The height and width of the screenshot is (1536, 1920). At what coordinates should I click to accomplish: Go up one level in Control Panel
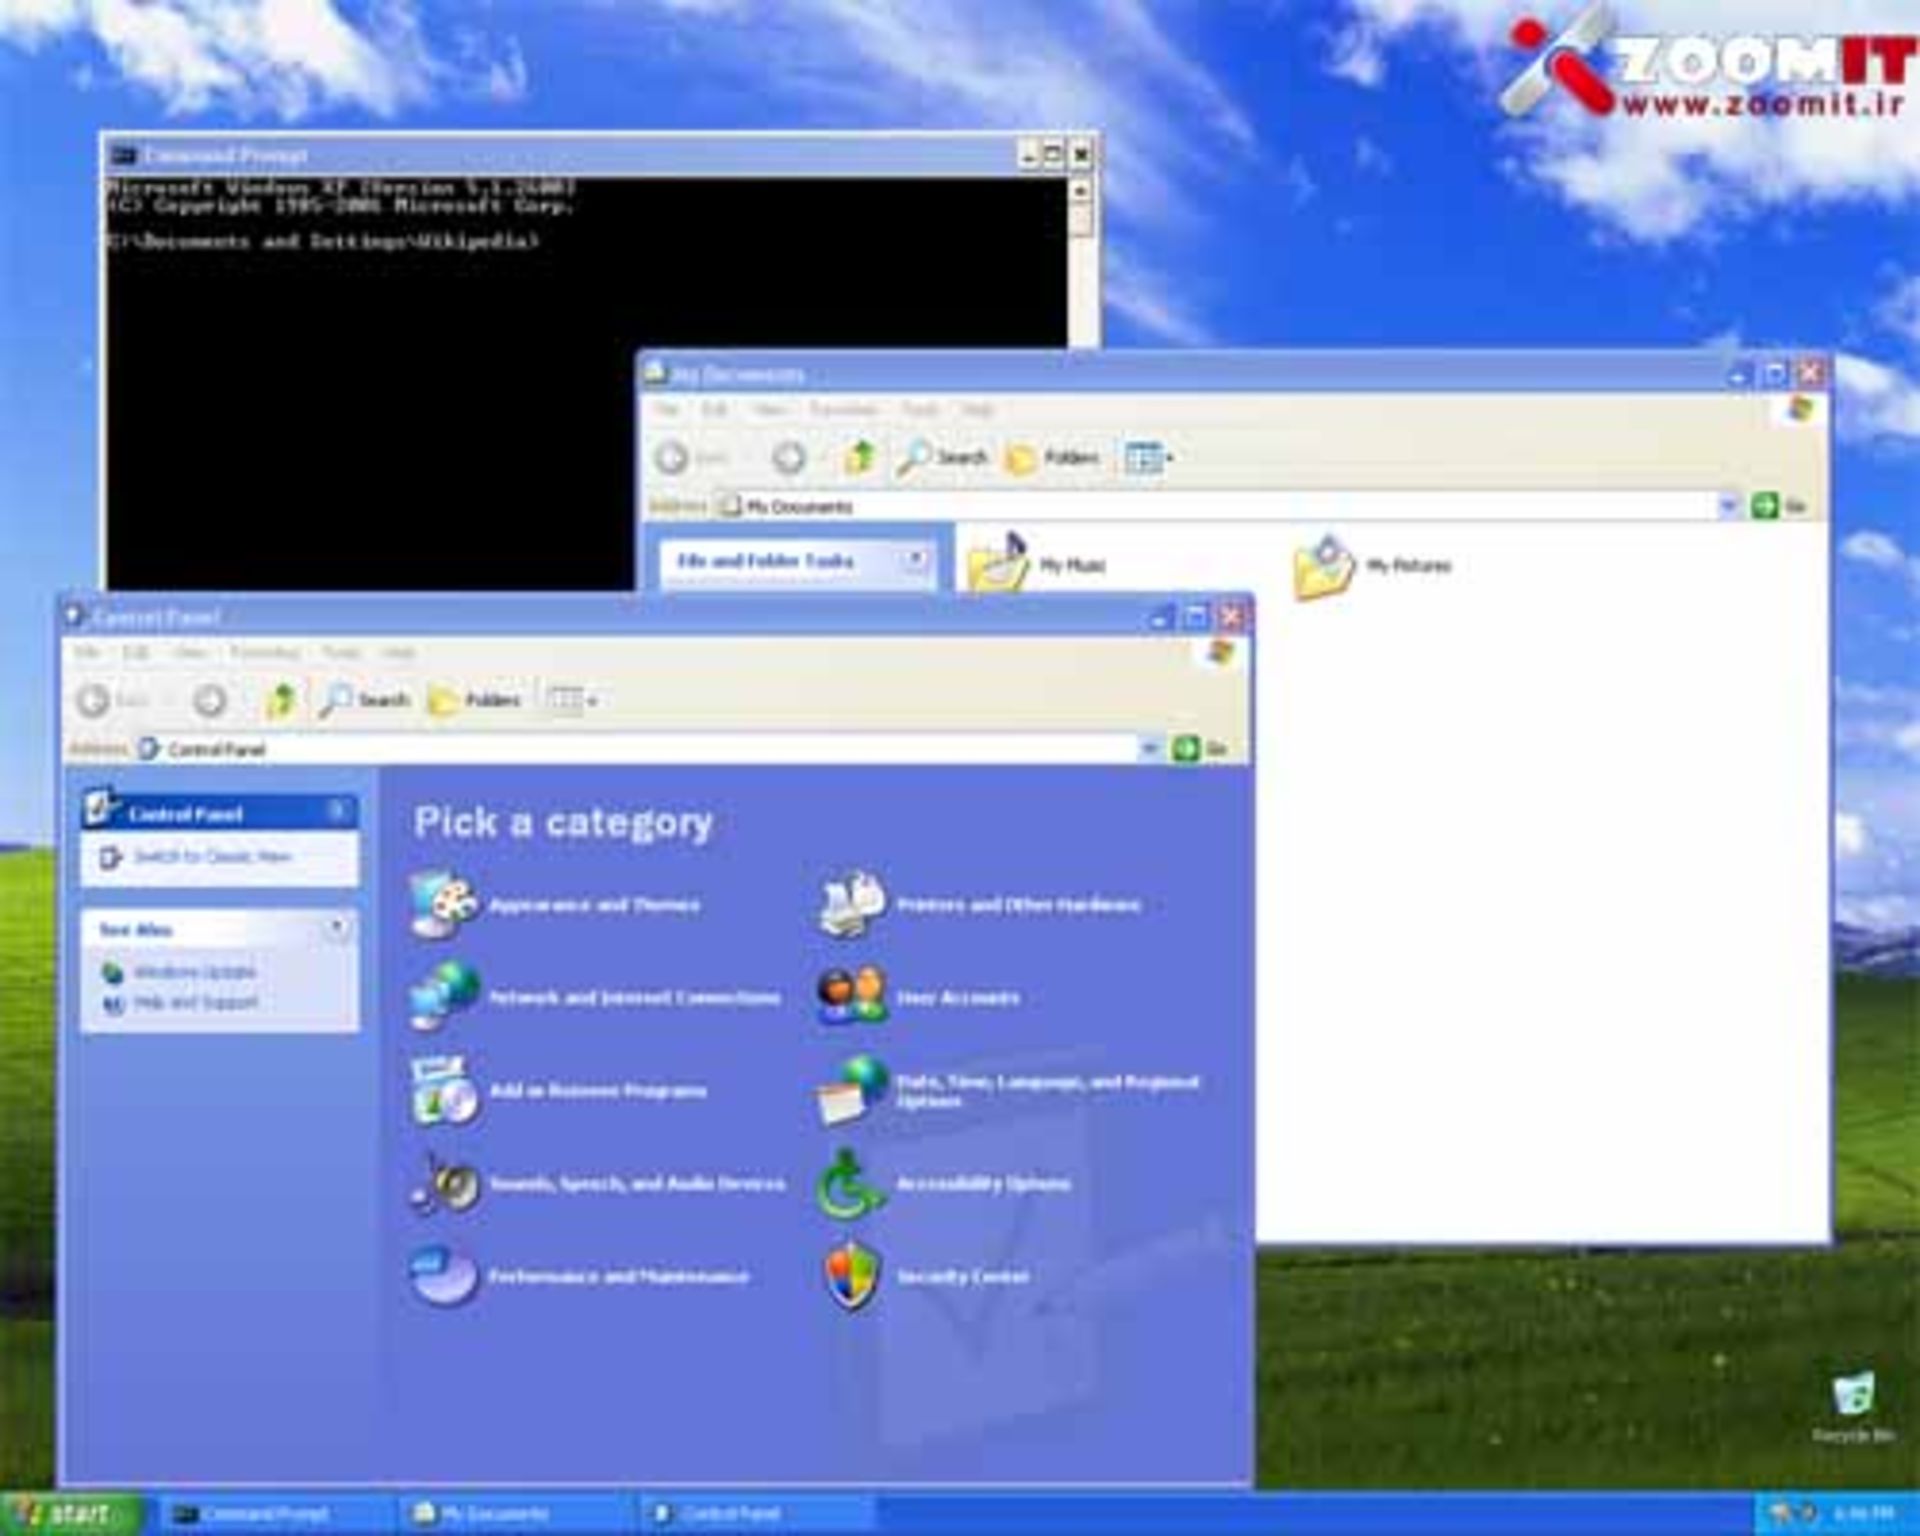(281, 700)
